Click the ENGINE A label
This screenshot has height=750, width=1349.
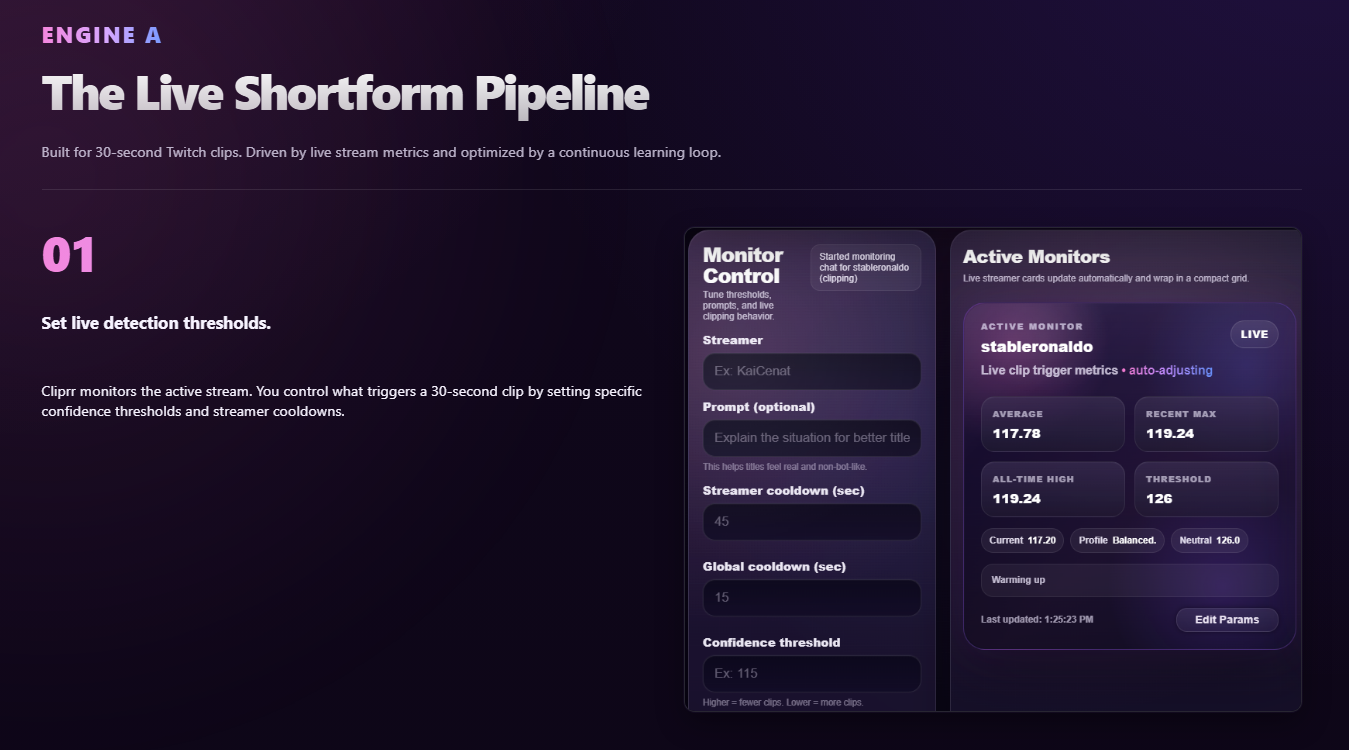(x=101, y=34)
